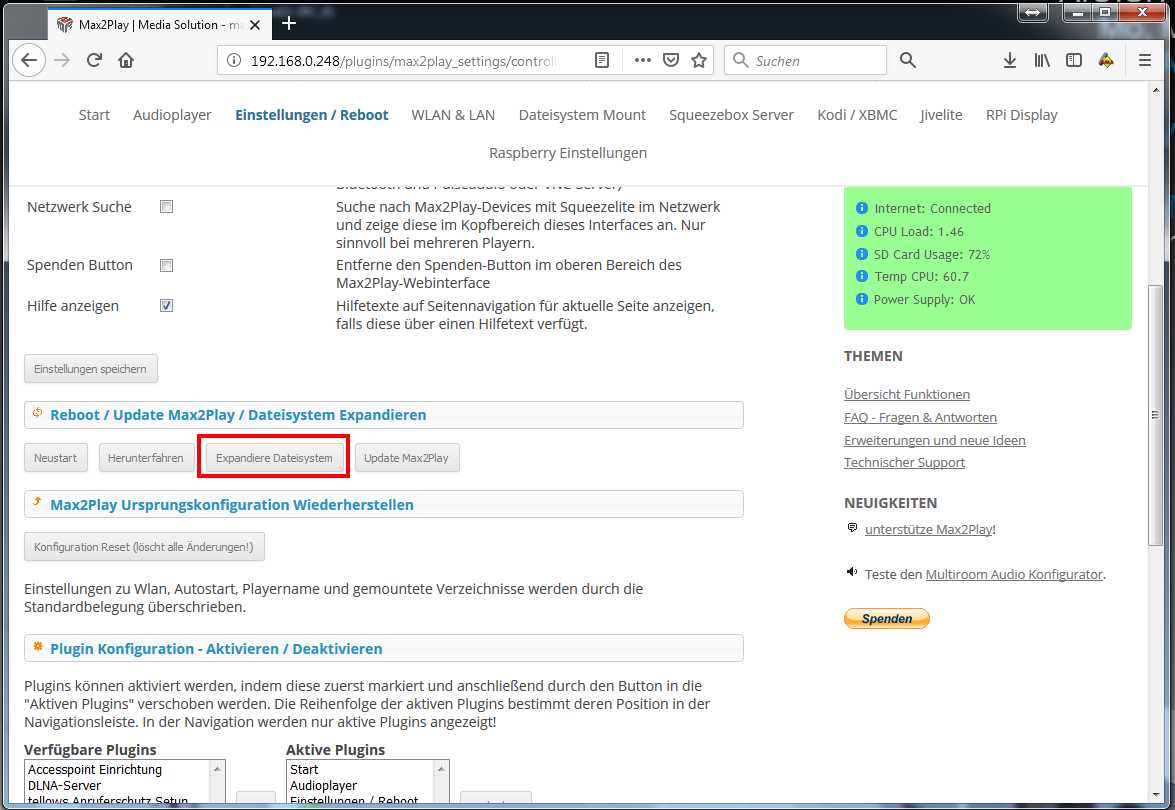Click speaker icon beside Teste den Multiroom
The width and height of the screenshot is (1175, 810).
852,572
